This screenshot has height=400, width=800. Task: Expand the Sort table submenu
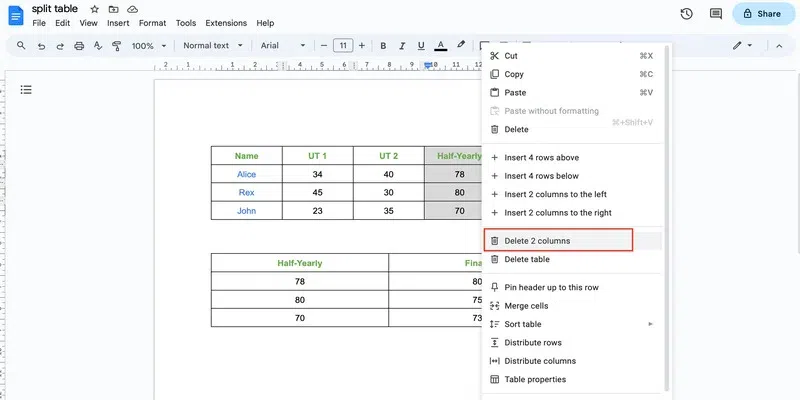pos(572,324)
